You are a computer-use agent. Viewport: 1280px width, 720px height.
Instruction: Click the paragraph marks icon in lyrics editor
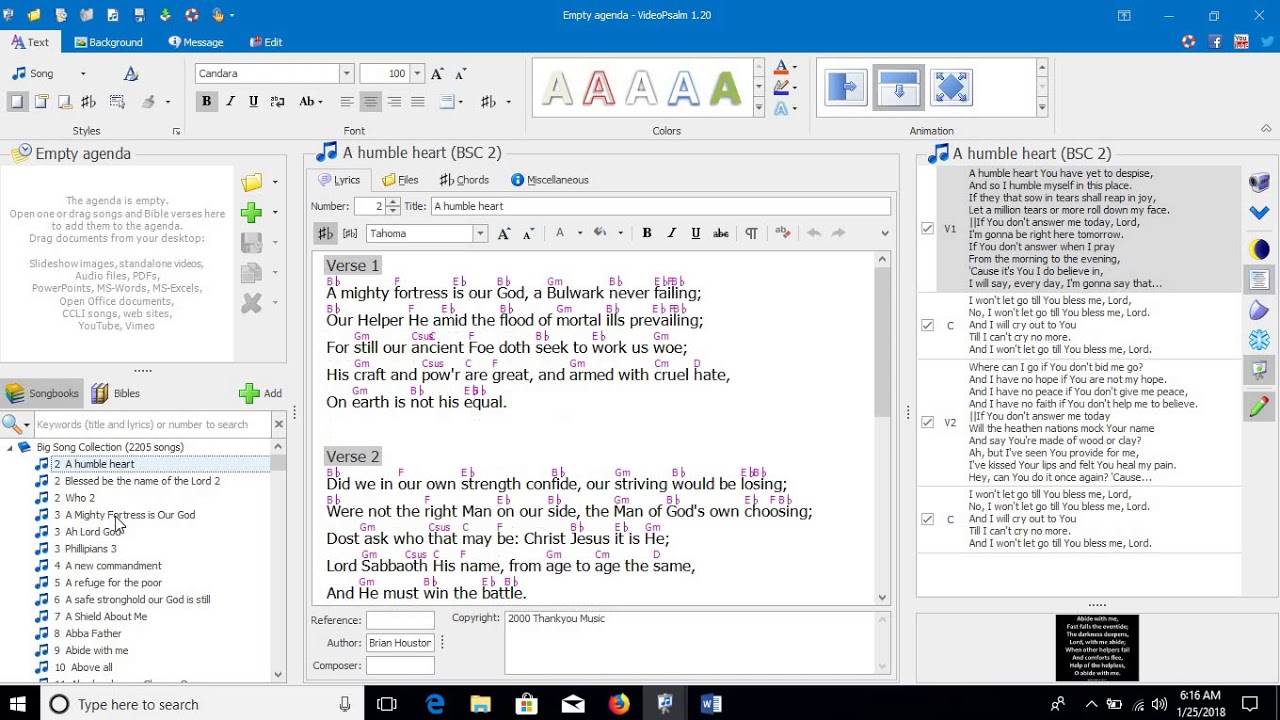pyautogui.click(x=751, y=233)
